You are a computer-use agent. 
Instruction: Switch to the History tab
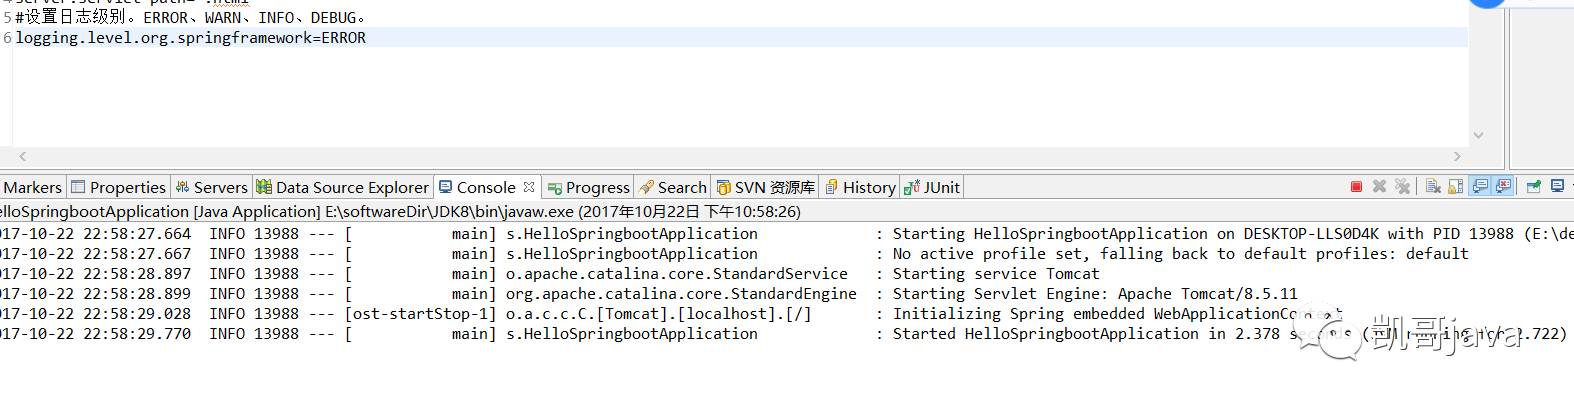coord(860,187)
